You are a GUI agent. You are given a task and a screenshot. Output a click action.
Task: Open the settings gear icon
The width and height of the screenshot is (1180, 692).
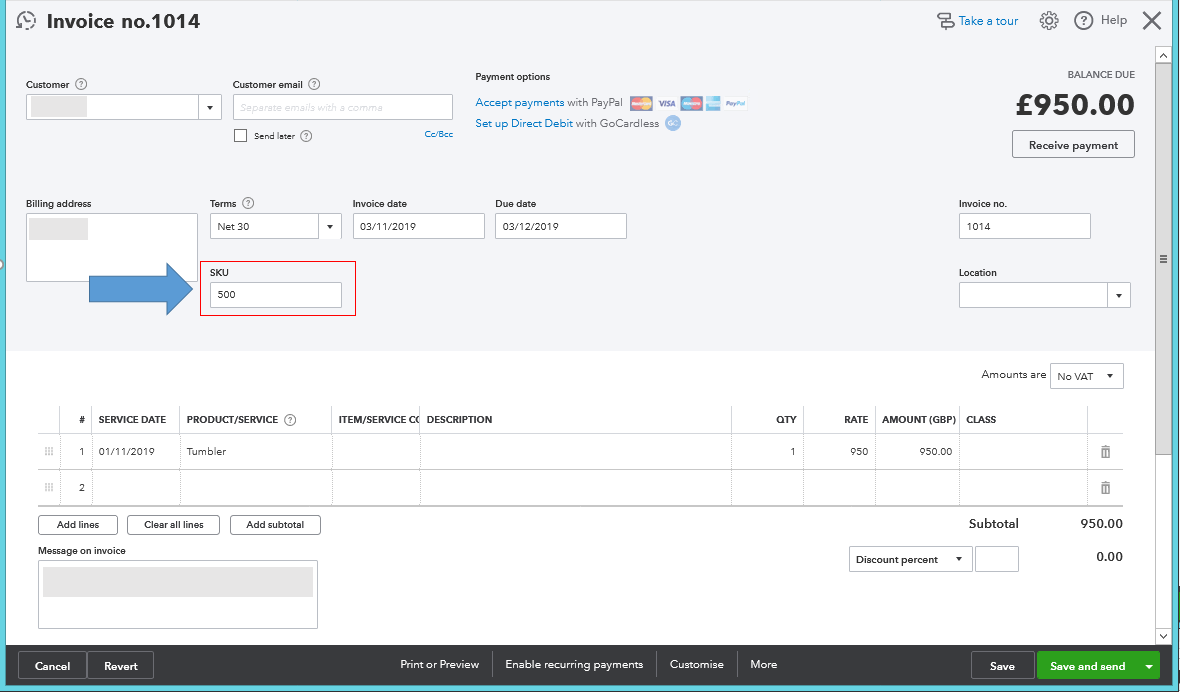pos(1048,20)
